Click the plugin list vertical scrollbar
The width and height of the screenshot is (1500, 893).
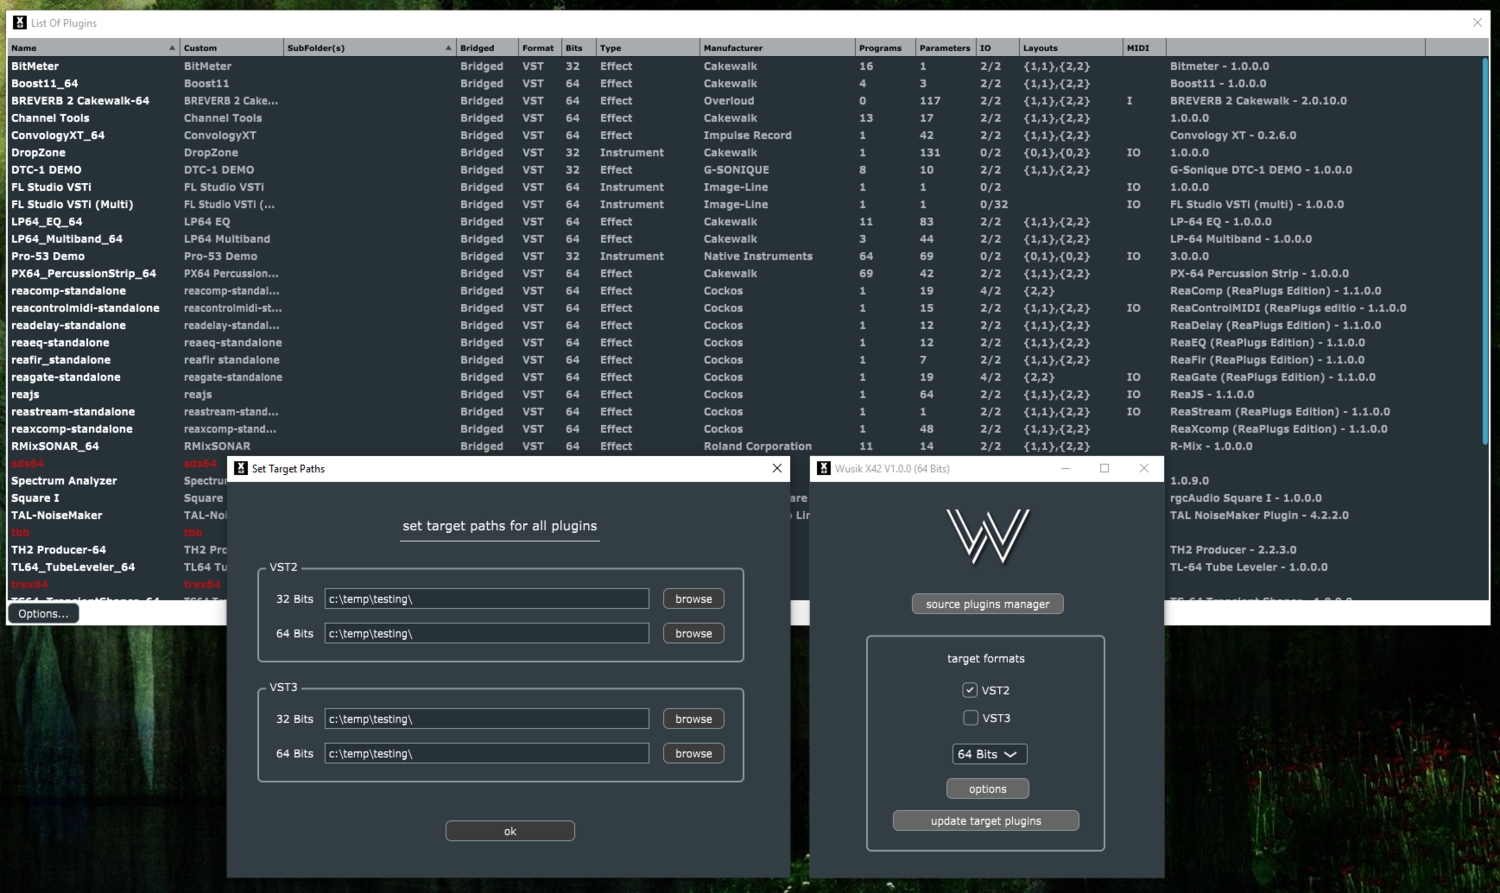[x=1485, y=250]
